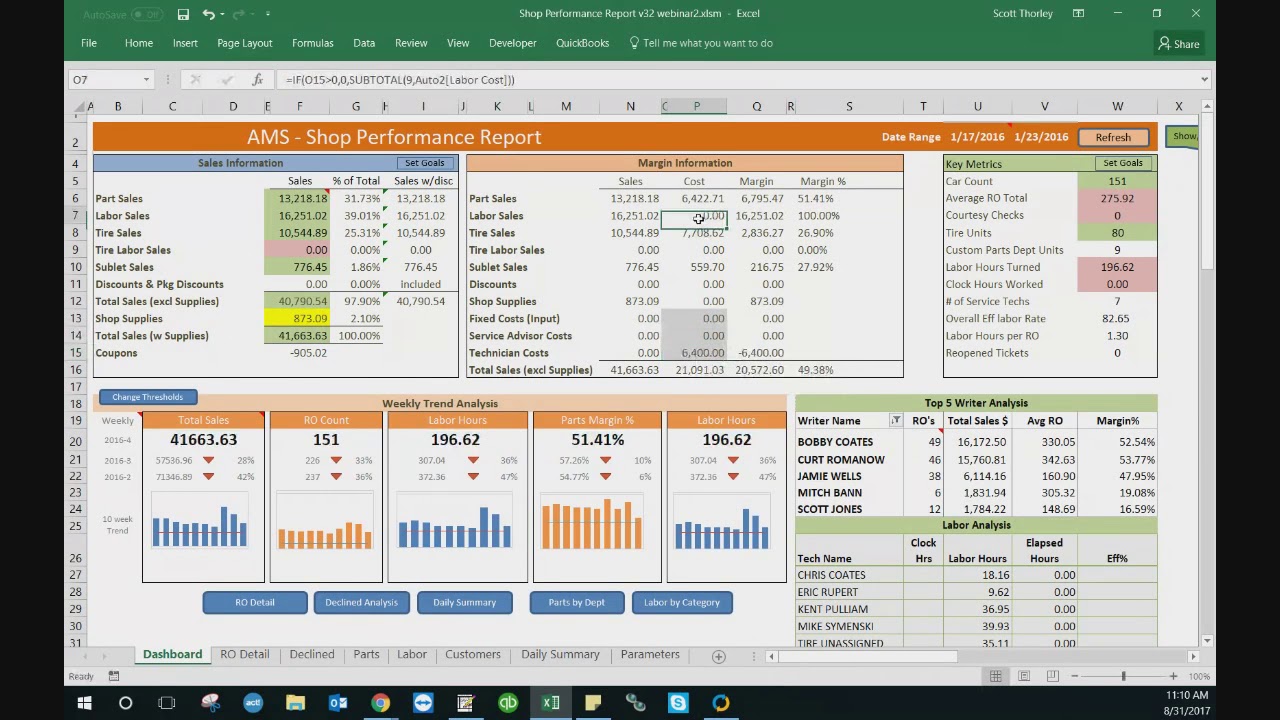Click Set Goals in Key Metrics
This screenshot has width=1280, height=720.
1123,163
